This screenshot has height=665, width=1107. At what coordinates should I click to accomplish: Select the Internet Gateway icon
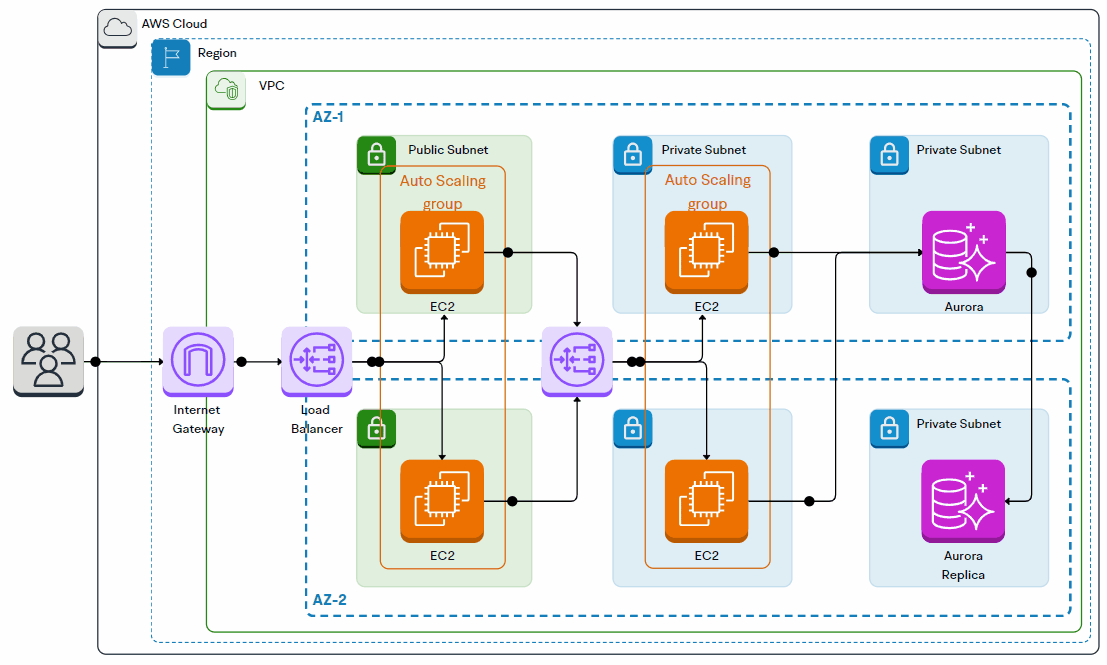(197, 361)
